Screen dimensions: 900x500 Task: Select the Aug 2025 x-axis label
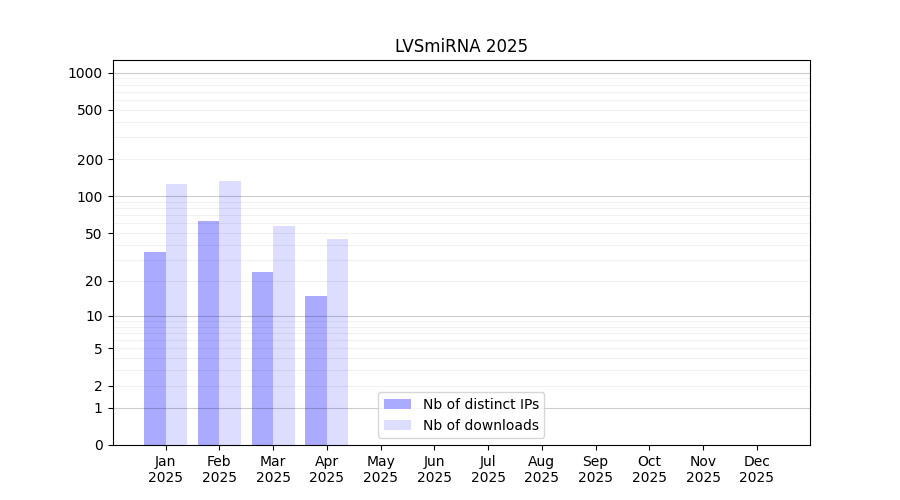[542, 469]
